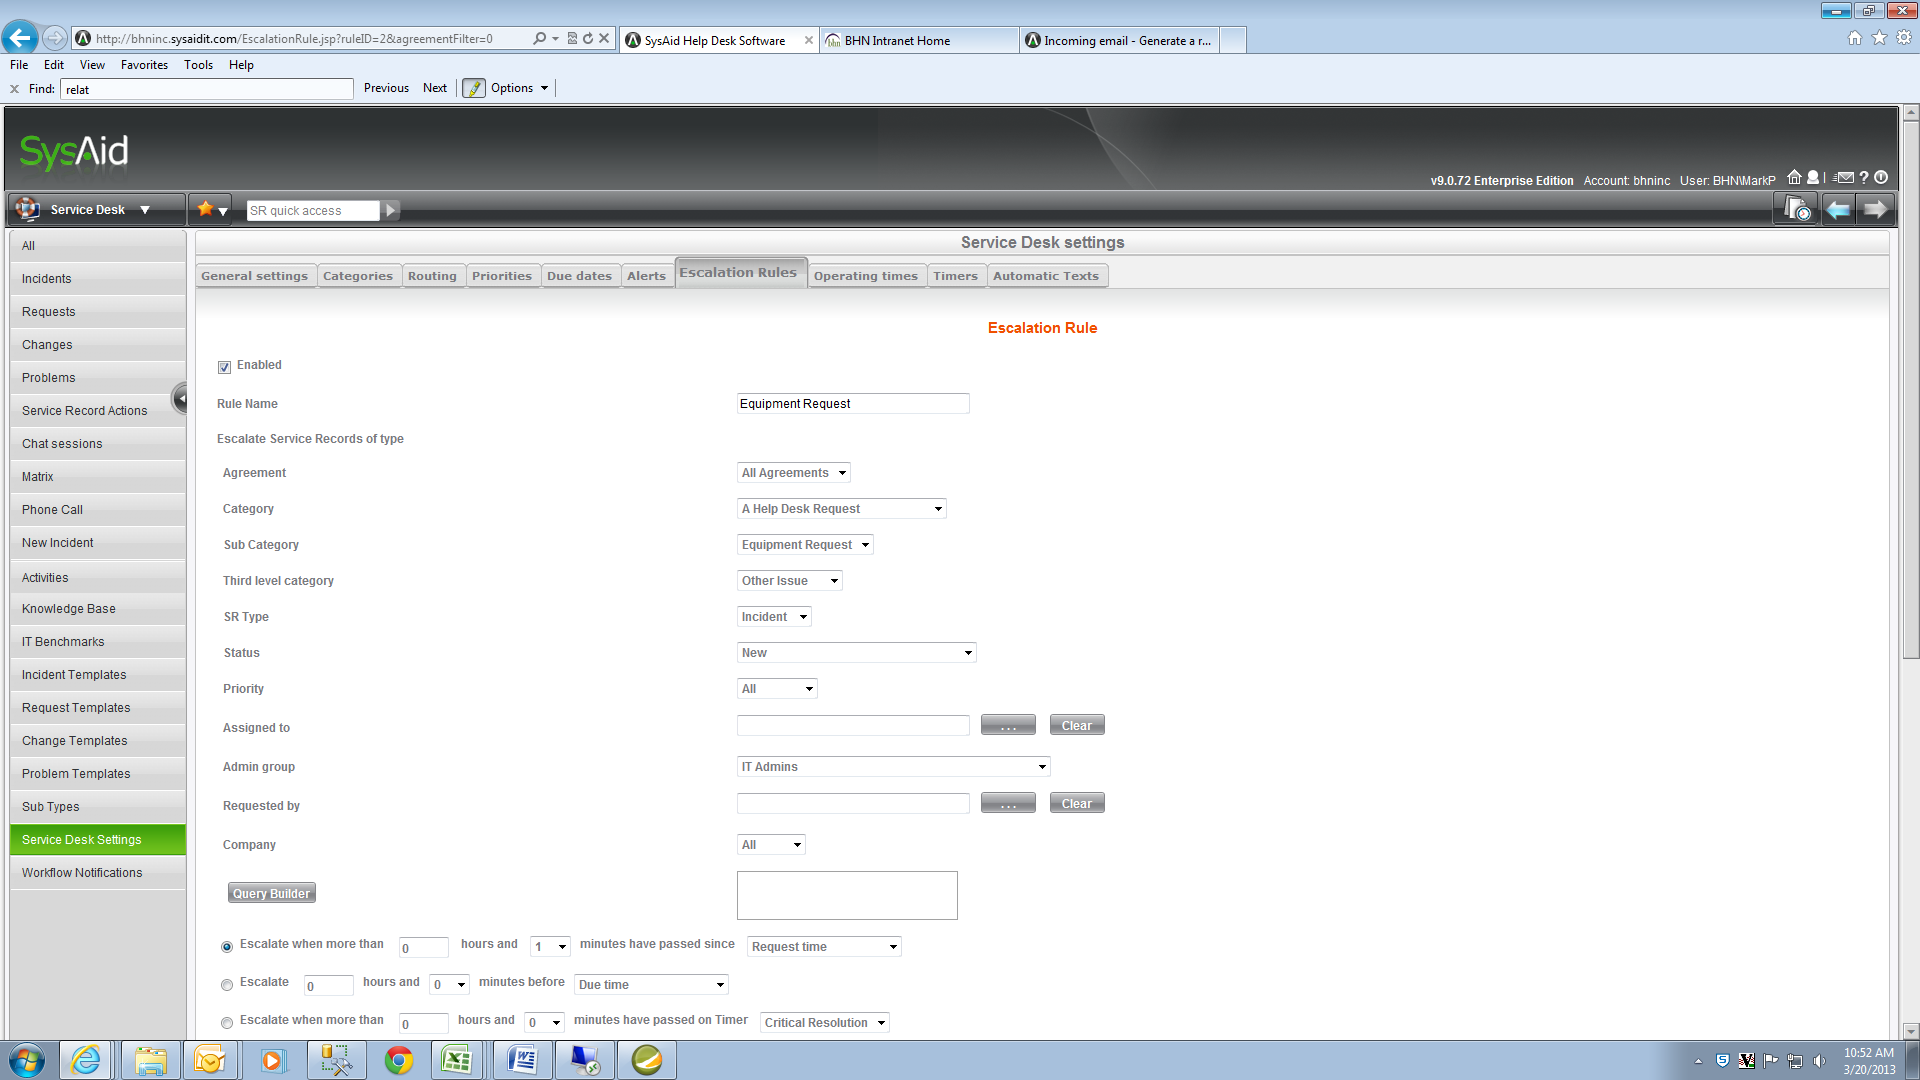Image resolution: width=1920 pixels, height=1080 pixels.
Task: Open the Agreement dropdown
Action: (x=794, y=473)
